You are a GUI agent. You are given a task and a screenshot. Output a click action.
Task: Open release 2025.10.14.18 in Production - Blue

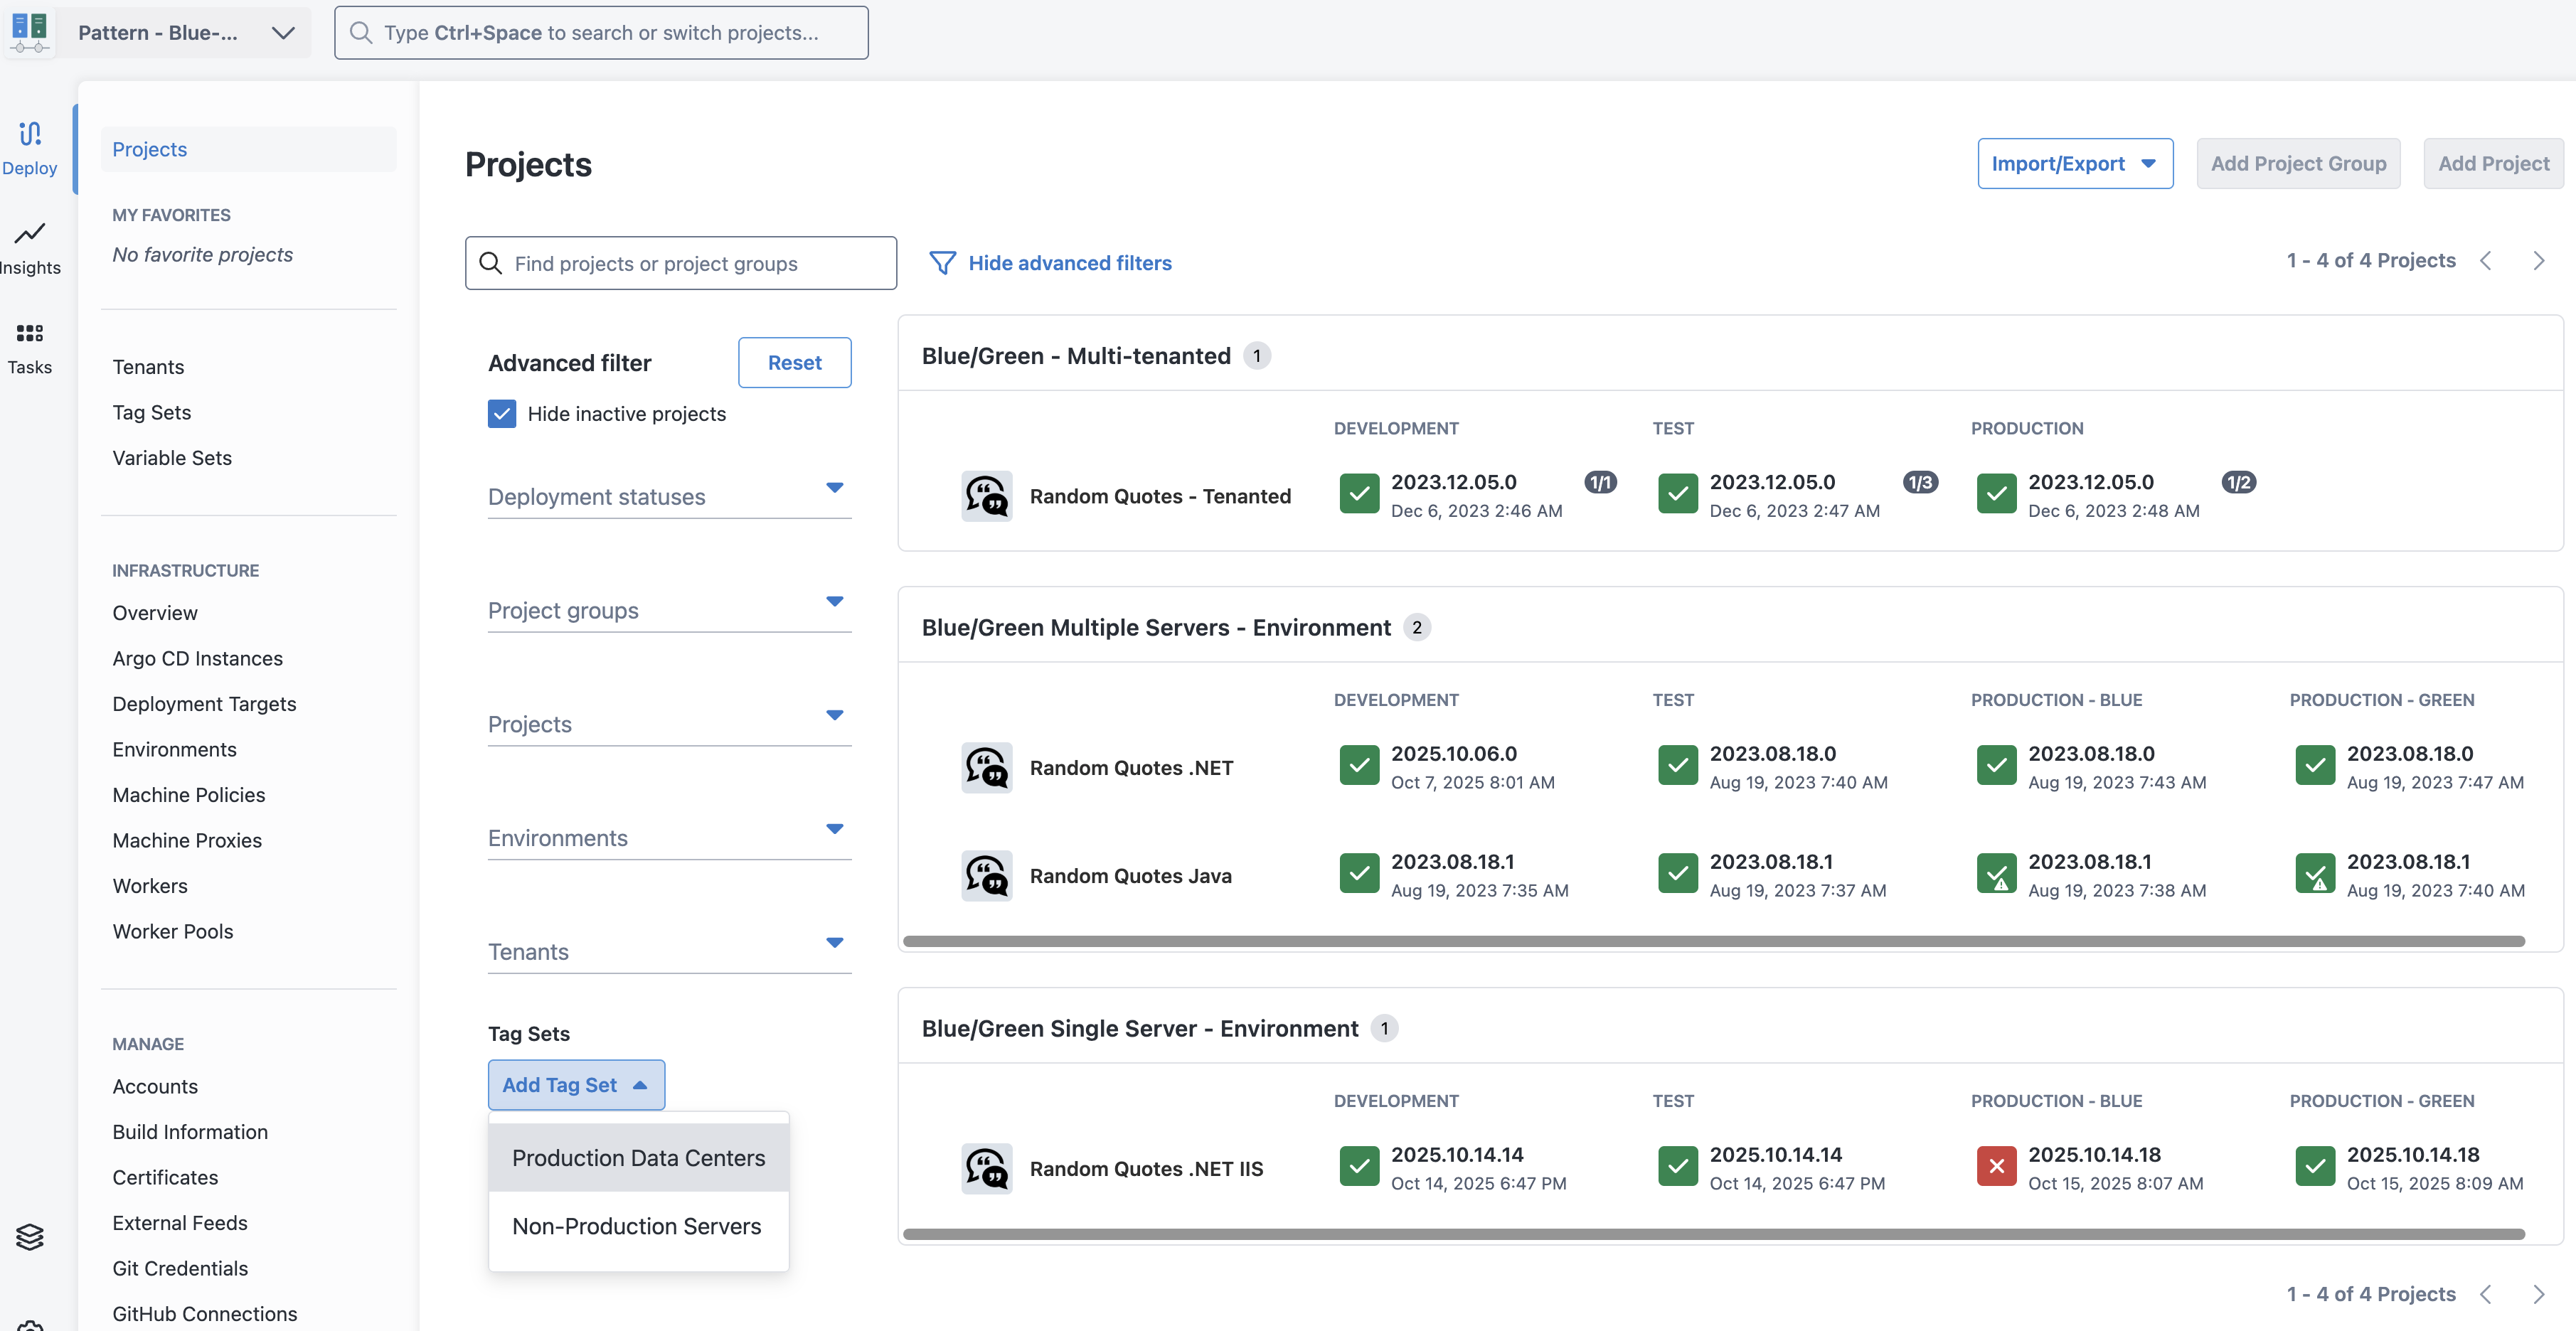(x=2094, y=1155)
